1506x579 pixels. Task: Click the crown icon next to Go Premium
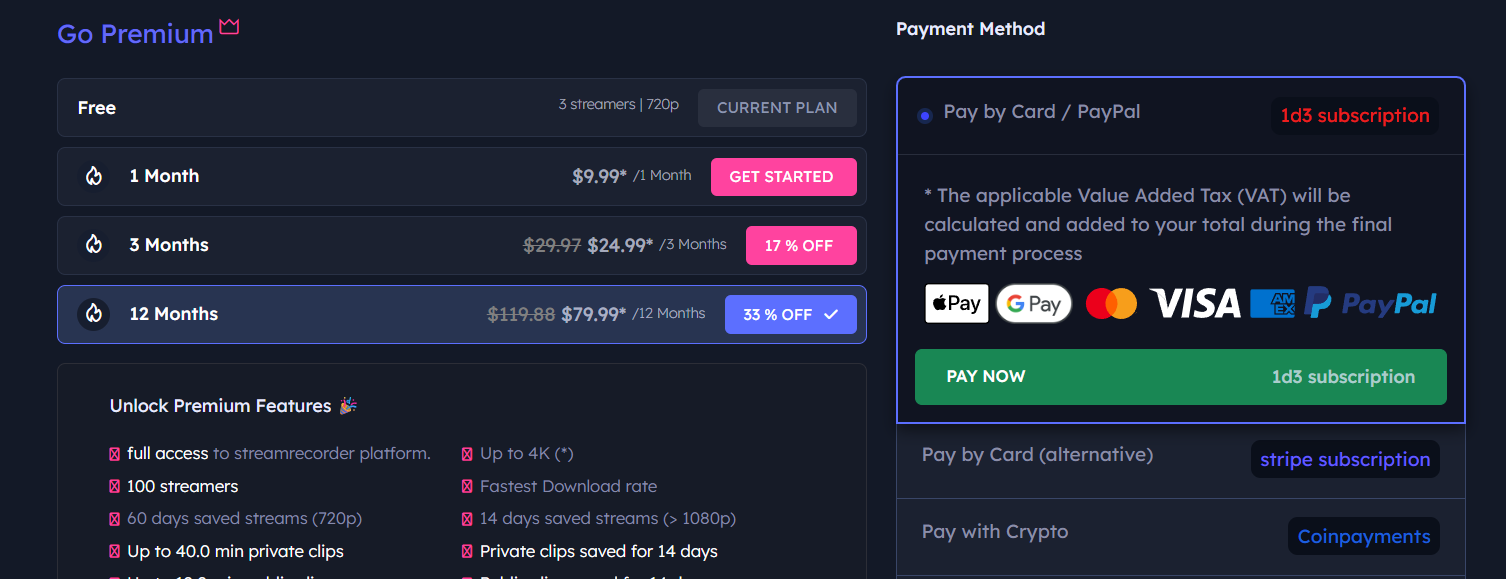pos(229,27)
